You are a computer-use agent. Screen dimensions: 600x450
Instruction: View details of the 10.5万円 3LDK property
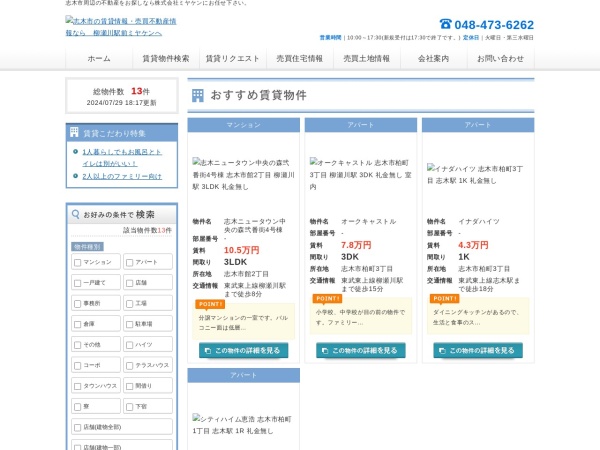click(x=243, y=351)
